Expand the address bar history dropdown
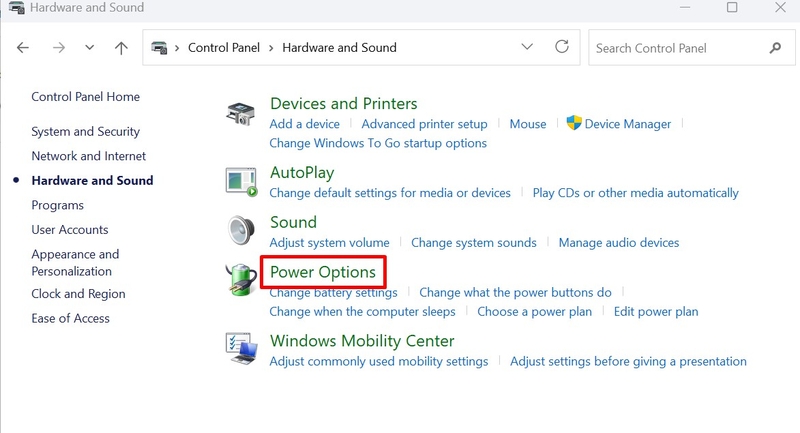 (527, 47)
